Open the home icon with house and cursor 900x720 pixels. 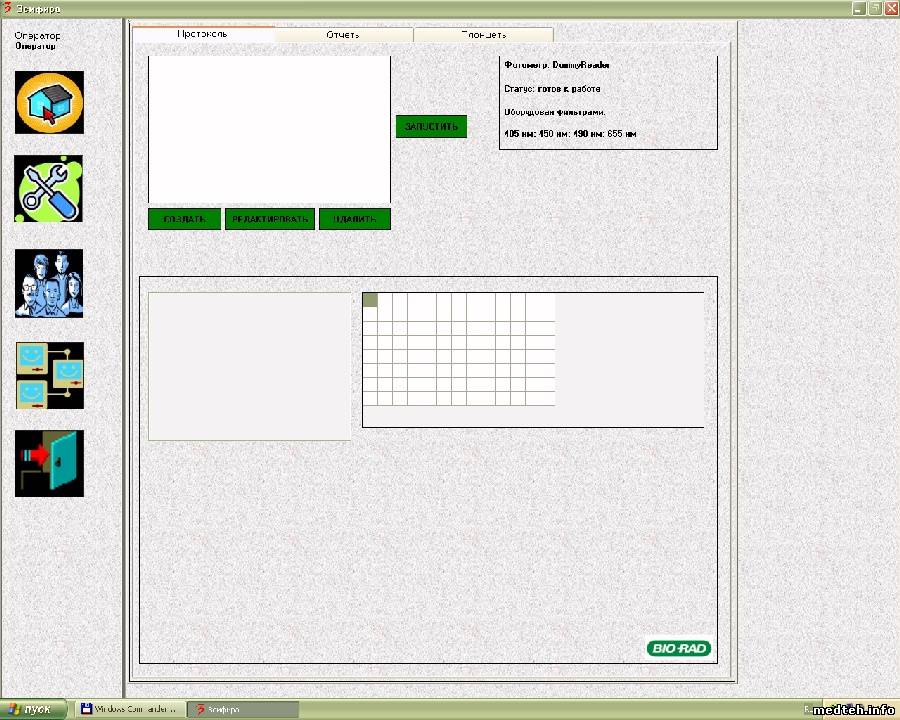tap(49, 102)
